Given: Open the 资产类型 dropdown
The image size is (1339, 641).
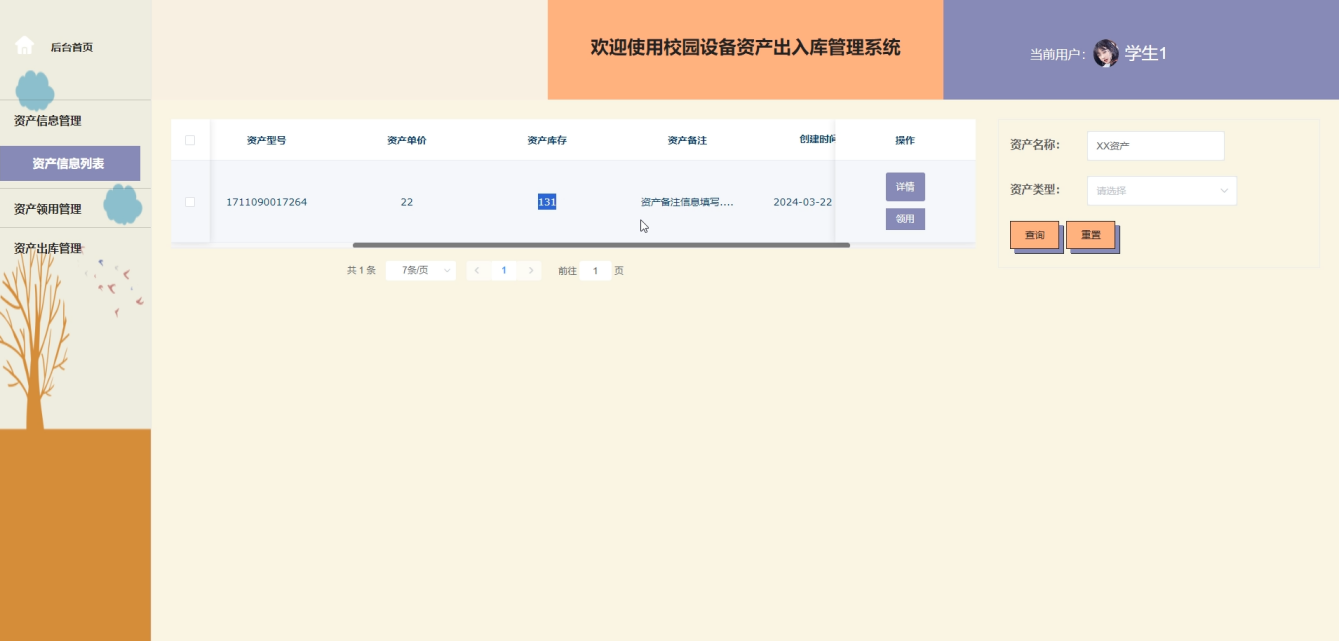Looking at the screenshot, I should [x=1161, y=190].
